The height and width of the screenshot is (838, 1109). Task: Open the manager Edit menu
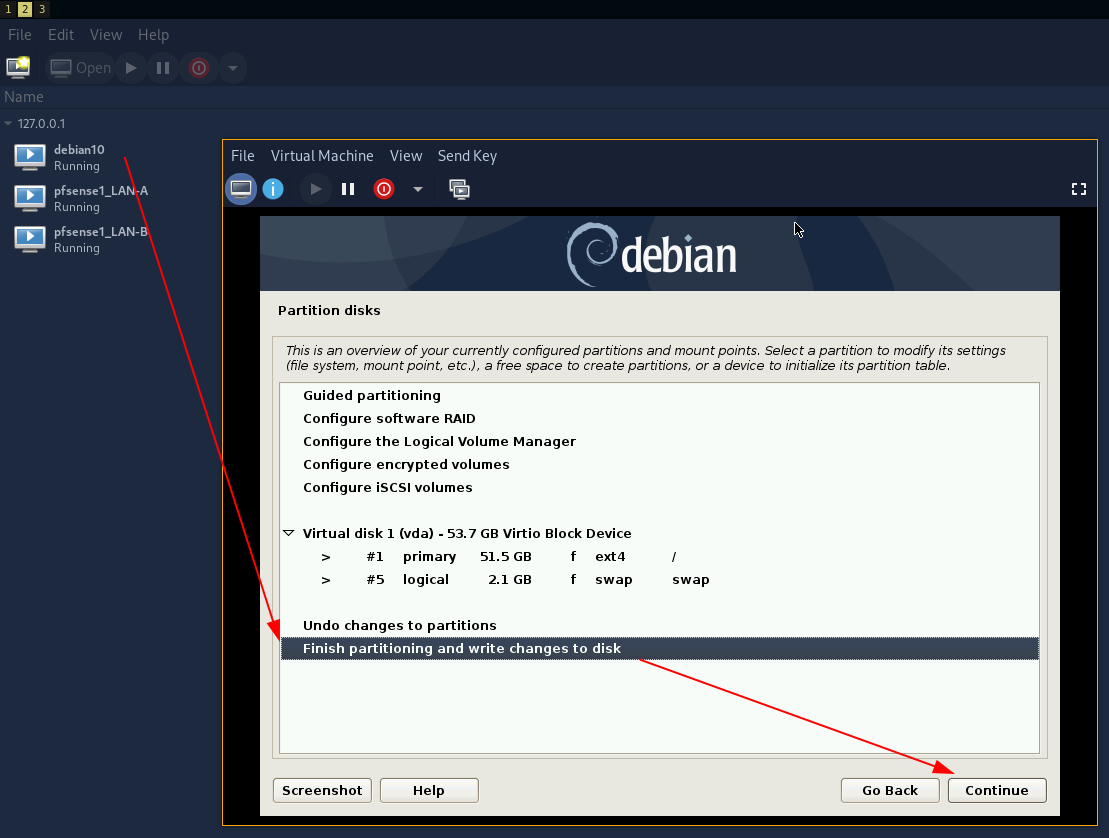point(61,35)
